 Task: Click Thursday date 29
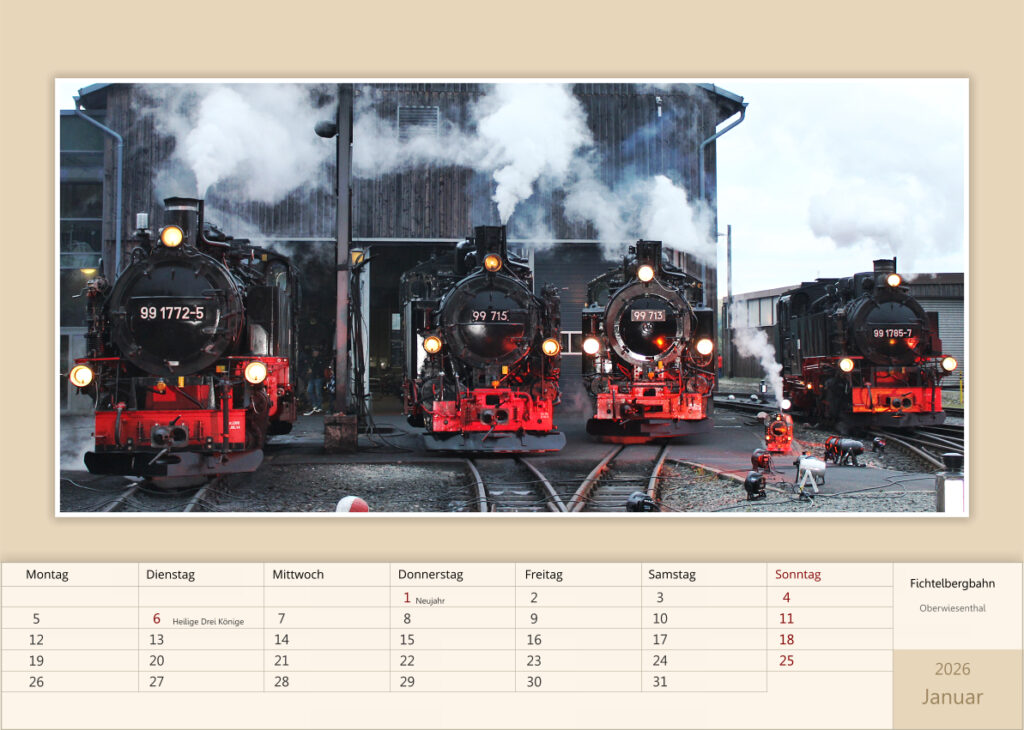(x=407, y=682)
